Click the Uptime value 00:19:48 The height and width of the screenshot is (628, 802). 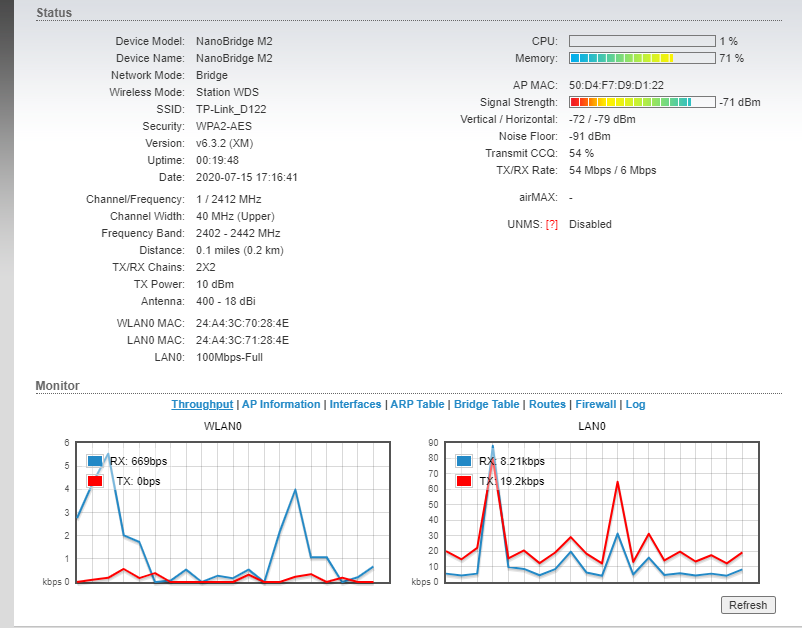pos(217,160)
